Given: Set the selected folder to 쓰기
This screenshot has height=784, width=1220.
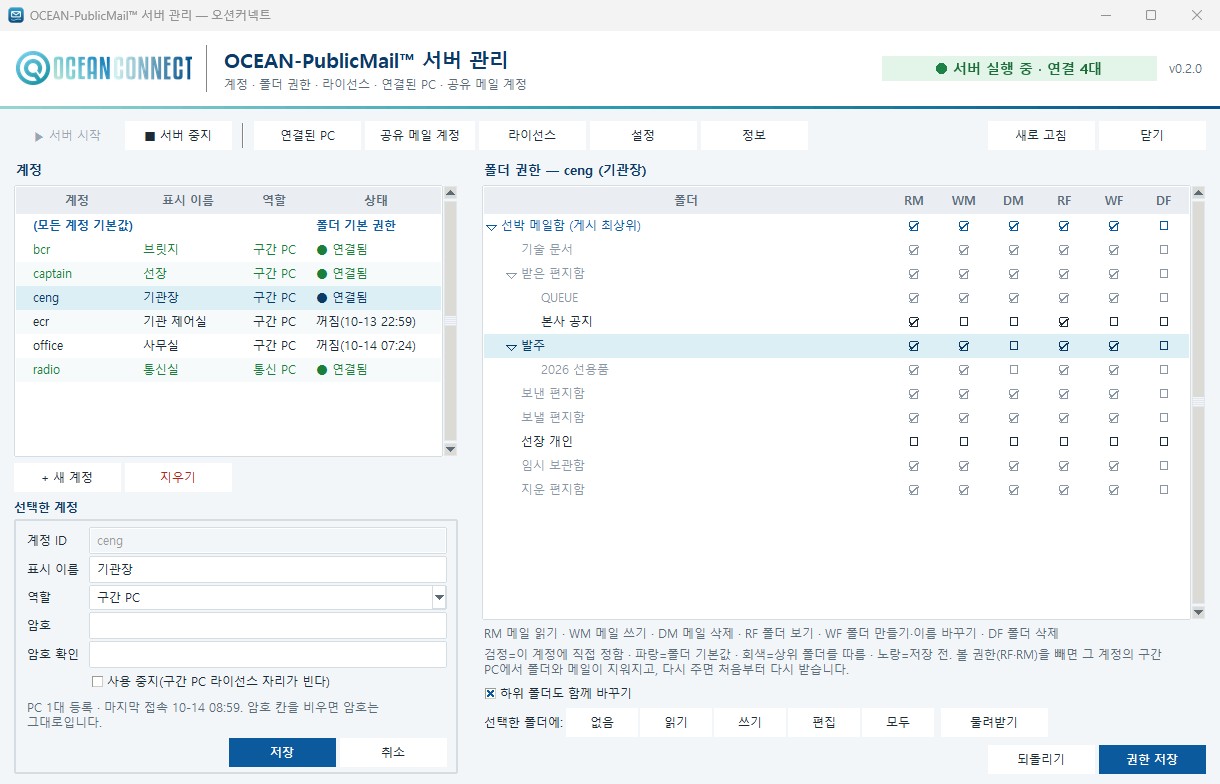Looking at the screenshot, I should tap(750, 722).
